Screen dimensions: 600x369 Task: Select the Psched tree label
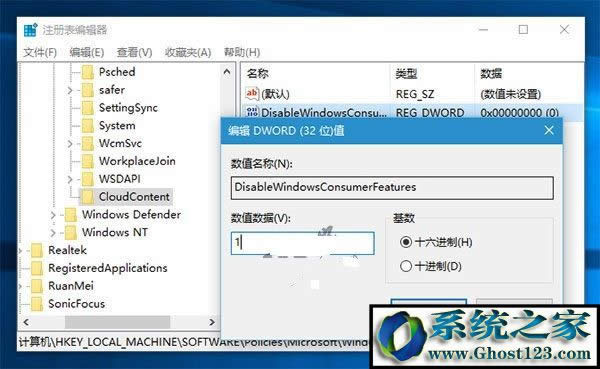pos(117,72)
